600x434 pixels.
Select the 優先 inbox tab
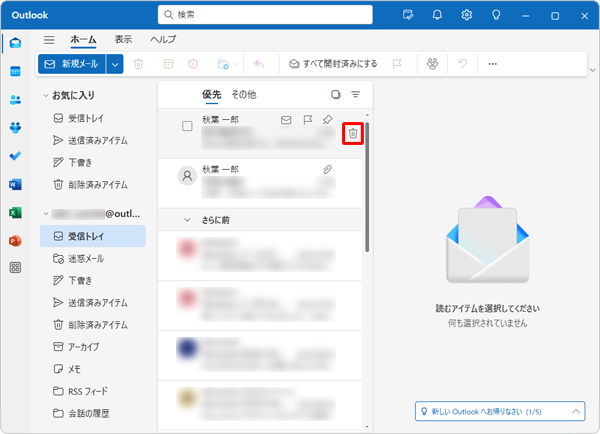click(212, 95)
